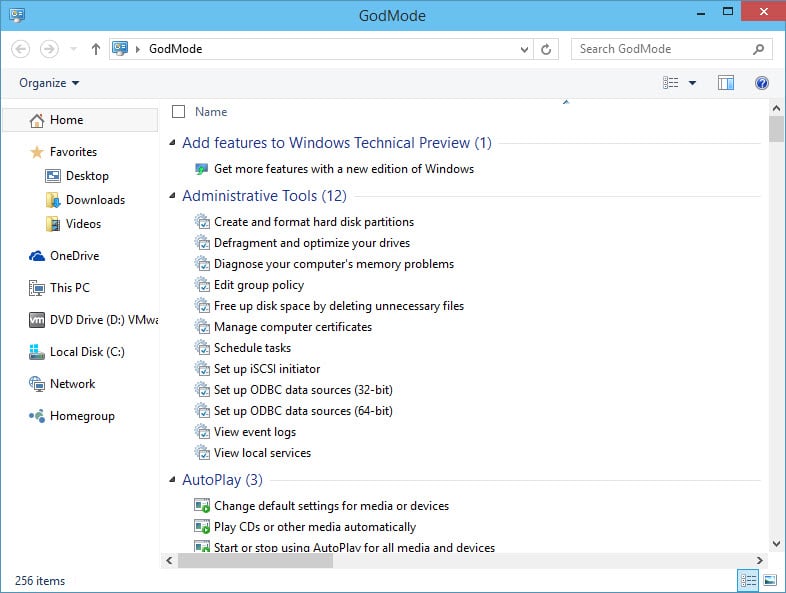The width and height of the screenshot is (786, 593).
Task: Click the Forward navigation arrow
Action: point(49,49)
